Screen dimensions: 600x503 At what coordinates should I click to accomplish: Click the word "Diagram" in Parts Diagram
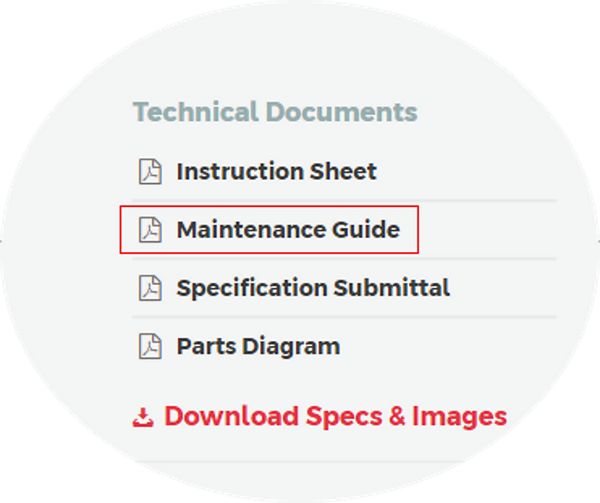(x=291, y=348)
